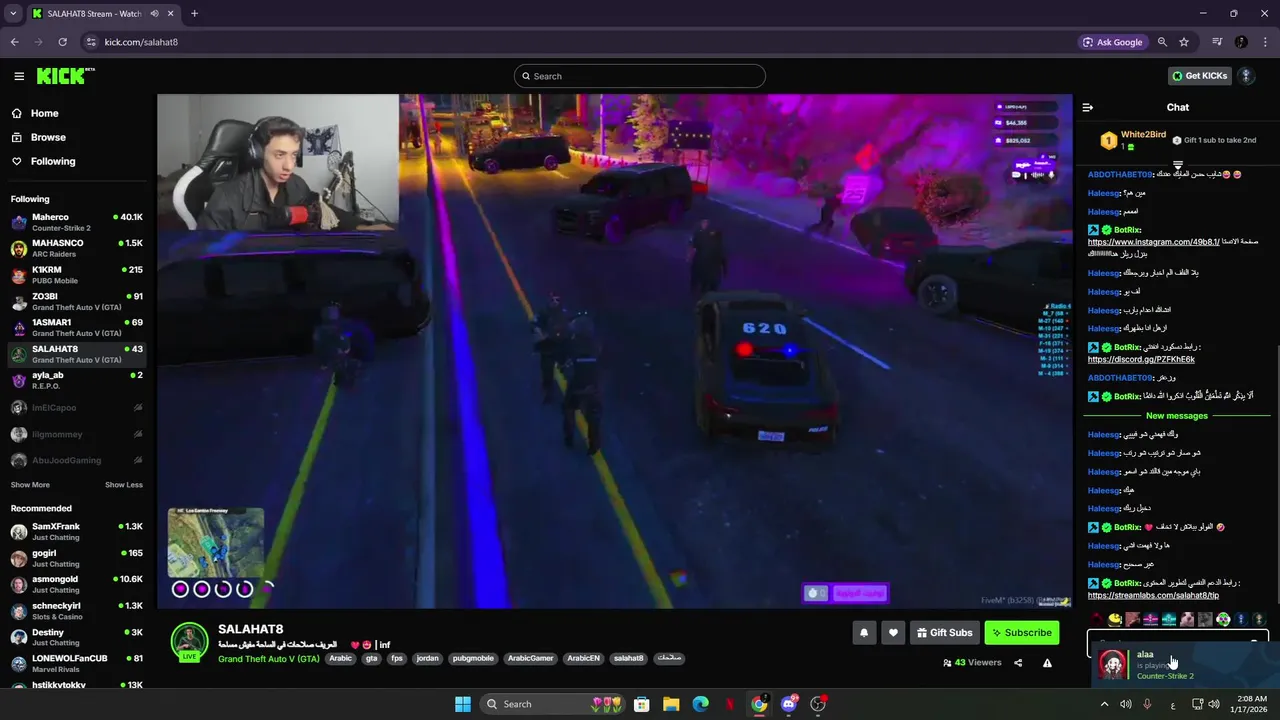Open K1KRM channel in Following
Viewport: 1280px width, 720px height.
click(x=76, y=275)
